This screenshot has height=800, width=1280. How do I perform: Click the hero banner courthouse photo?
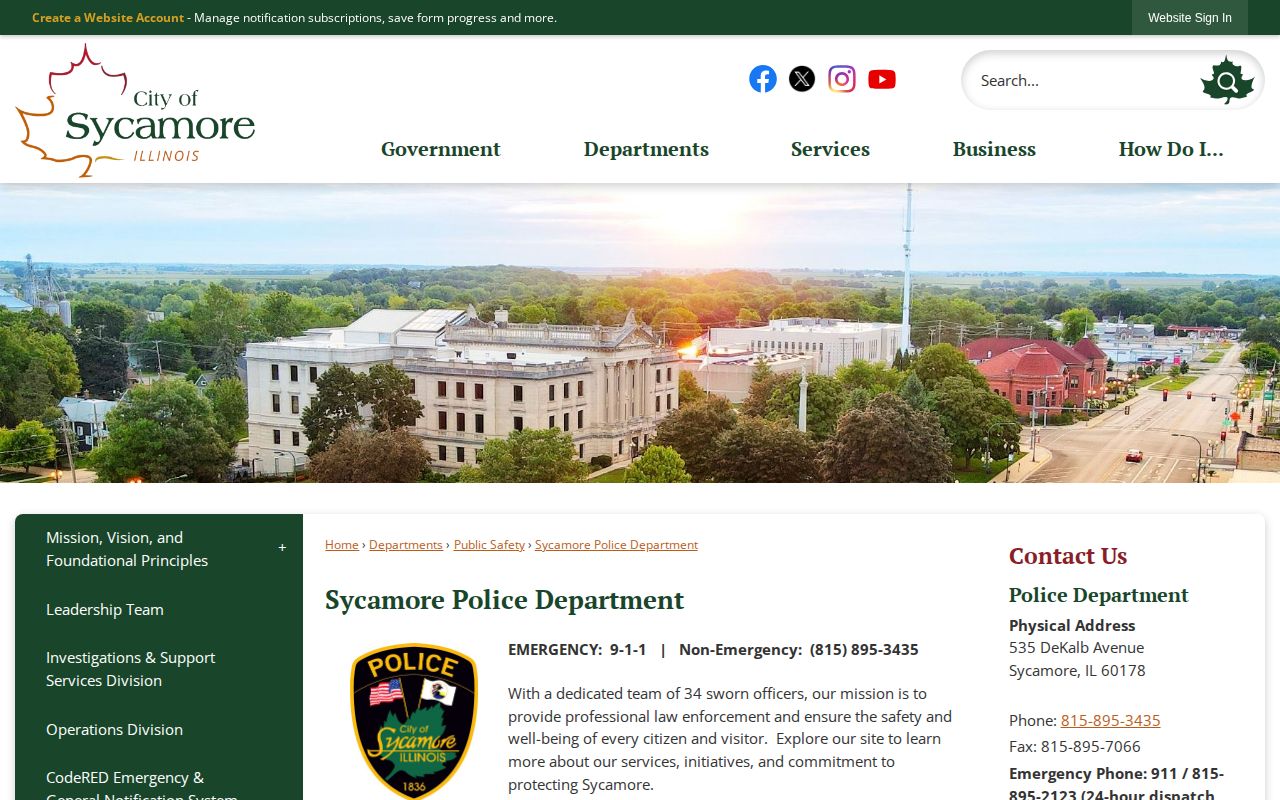pos(640,333)
